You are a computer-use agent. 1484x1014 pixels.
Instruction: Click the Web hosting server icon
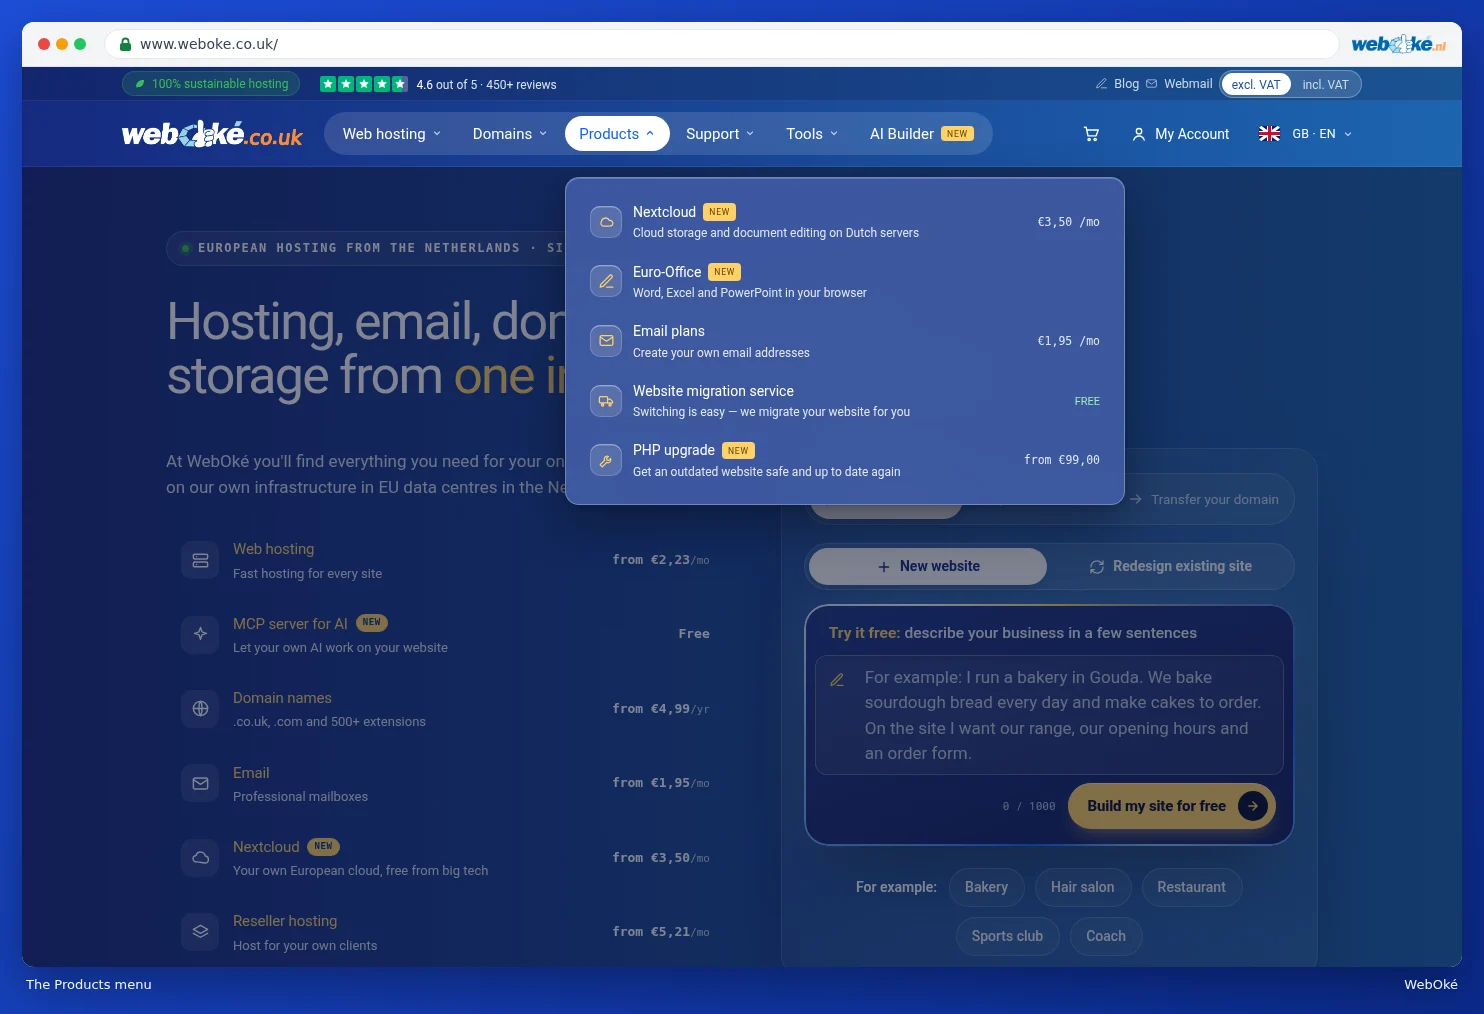(x=200, y=560)
